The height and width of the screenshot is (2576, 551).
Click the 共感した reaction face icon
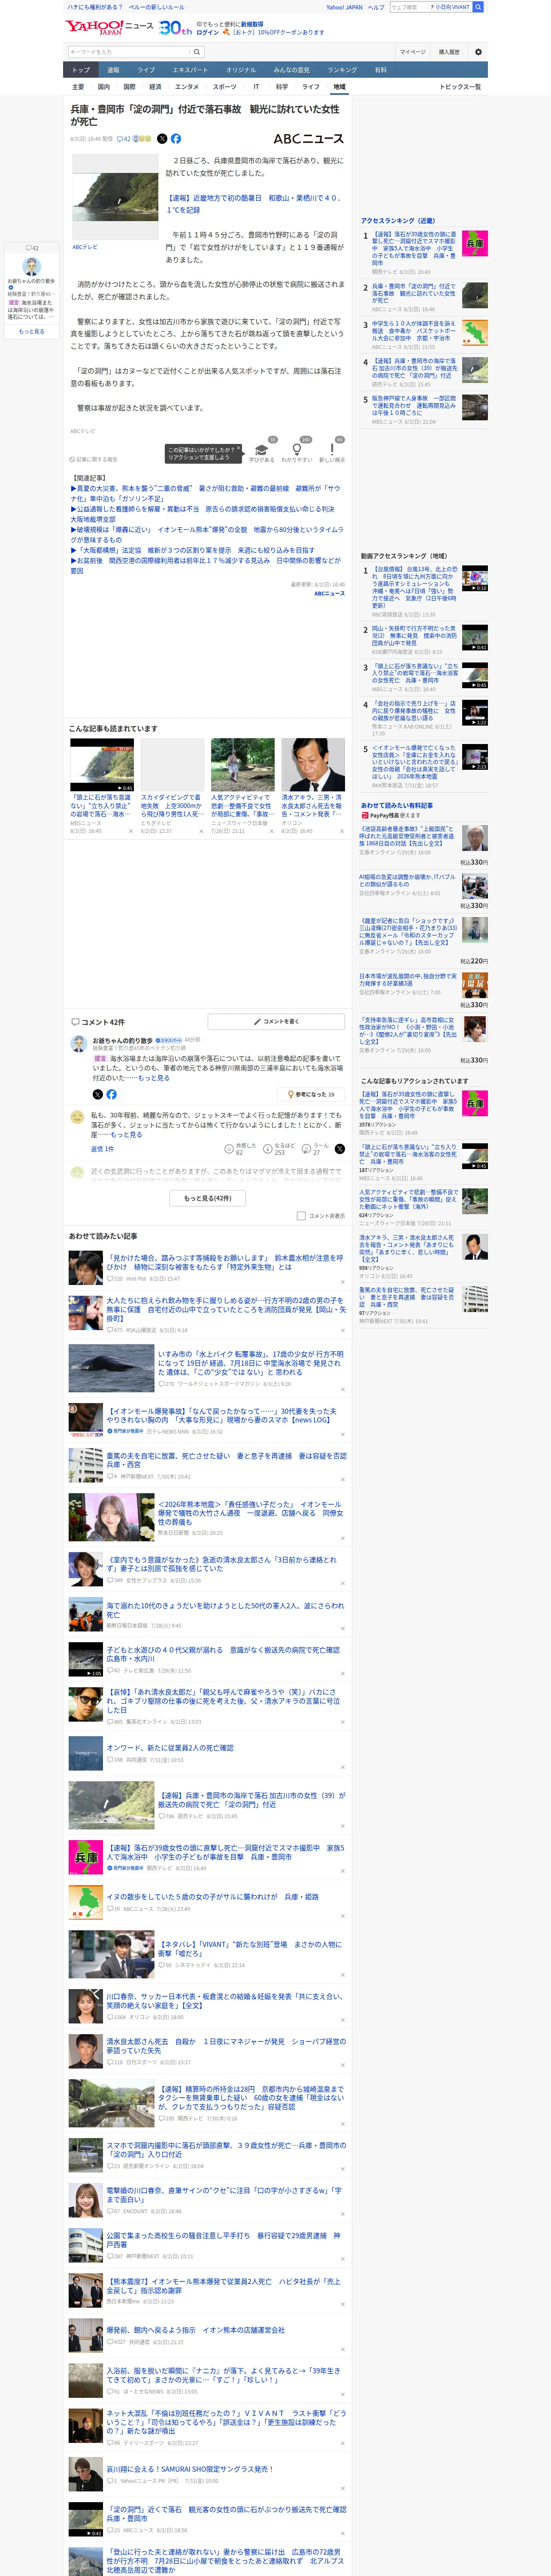[229, 1149]
